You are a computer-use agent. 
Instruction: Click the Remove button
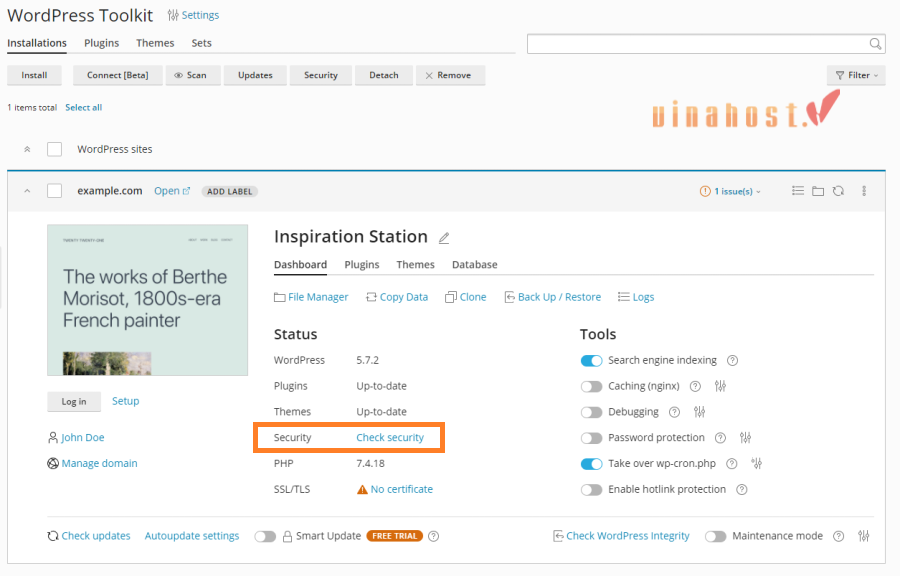(x=451, y=75)
